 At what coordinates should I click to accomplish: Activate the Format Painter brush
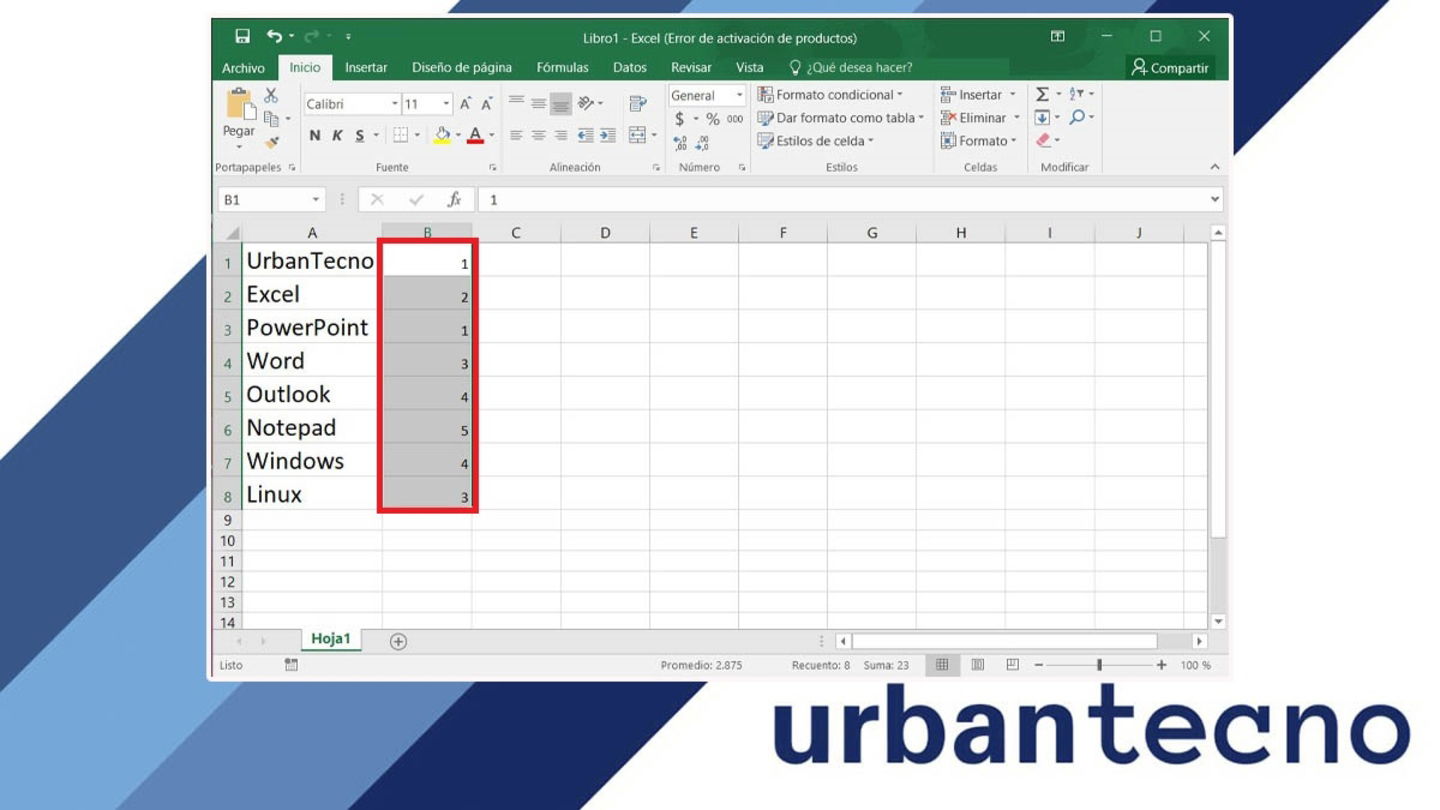pyautogui.click(x=271, y=141)
